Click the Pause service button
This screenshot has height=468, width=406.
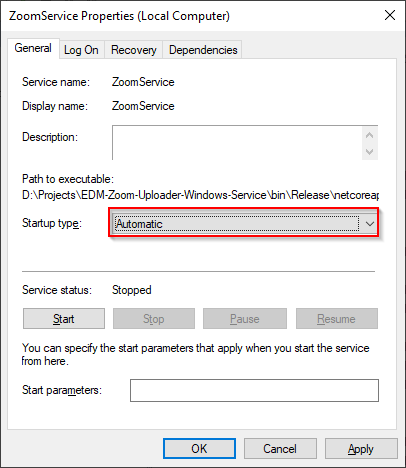pos(245,319)
